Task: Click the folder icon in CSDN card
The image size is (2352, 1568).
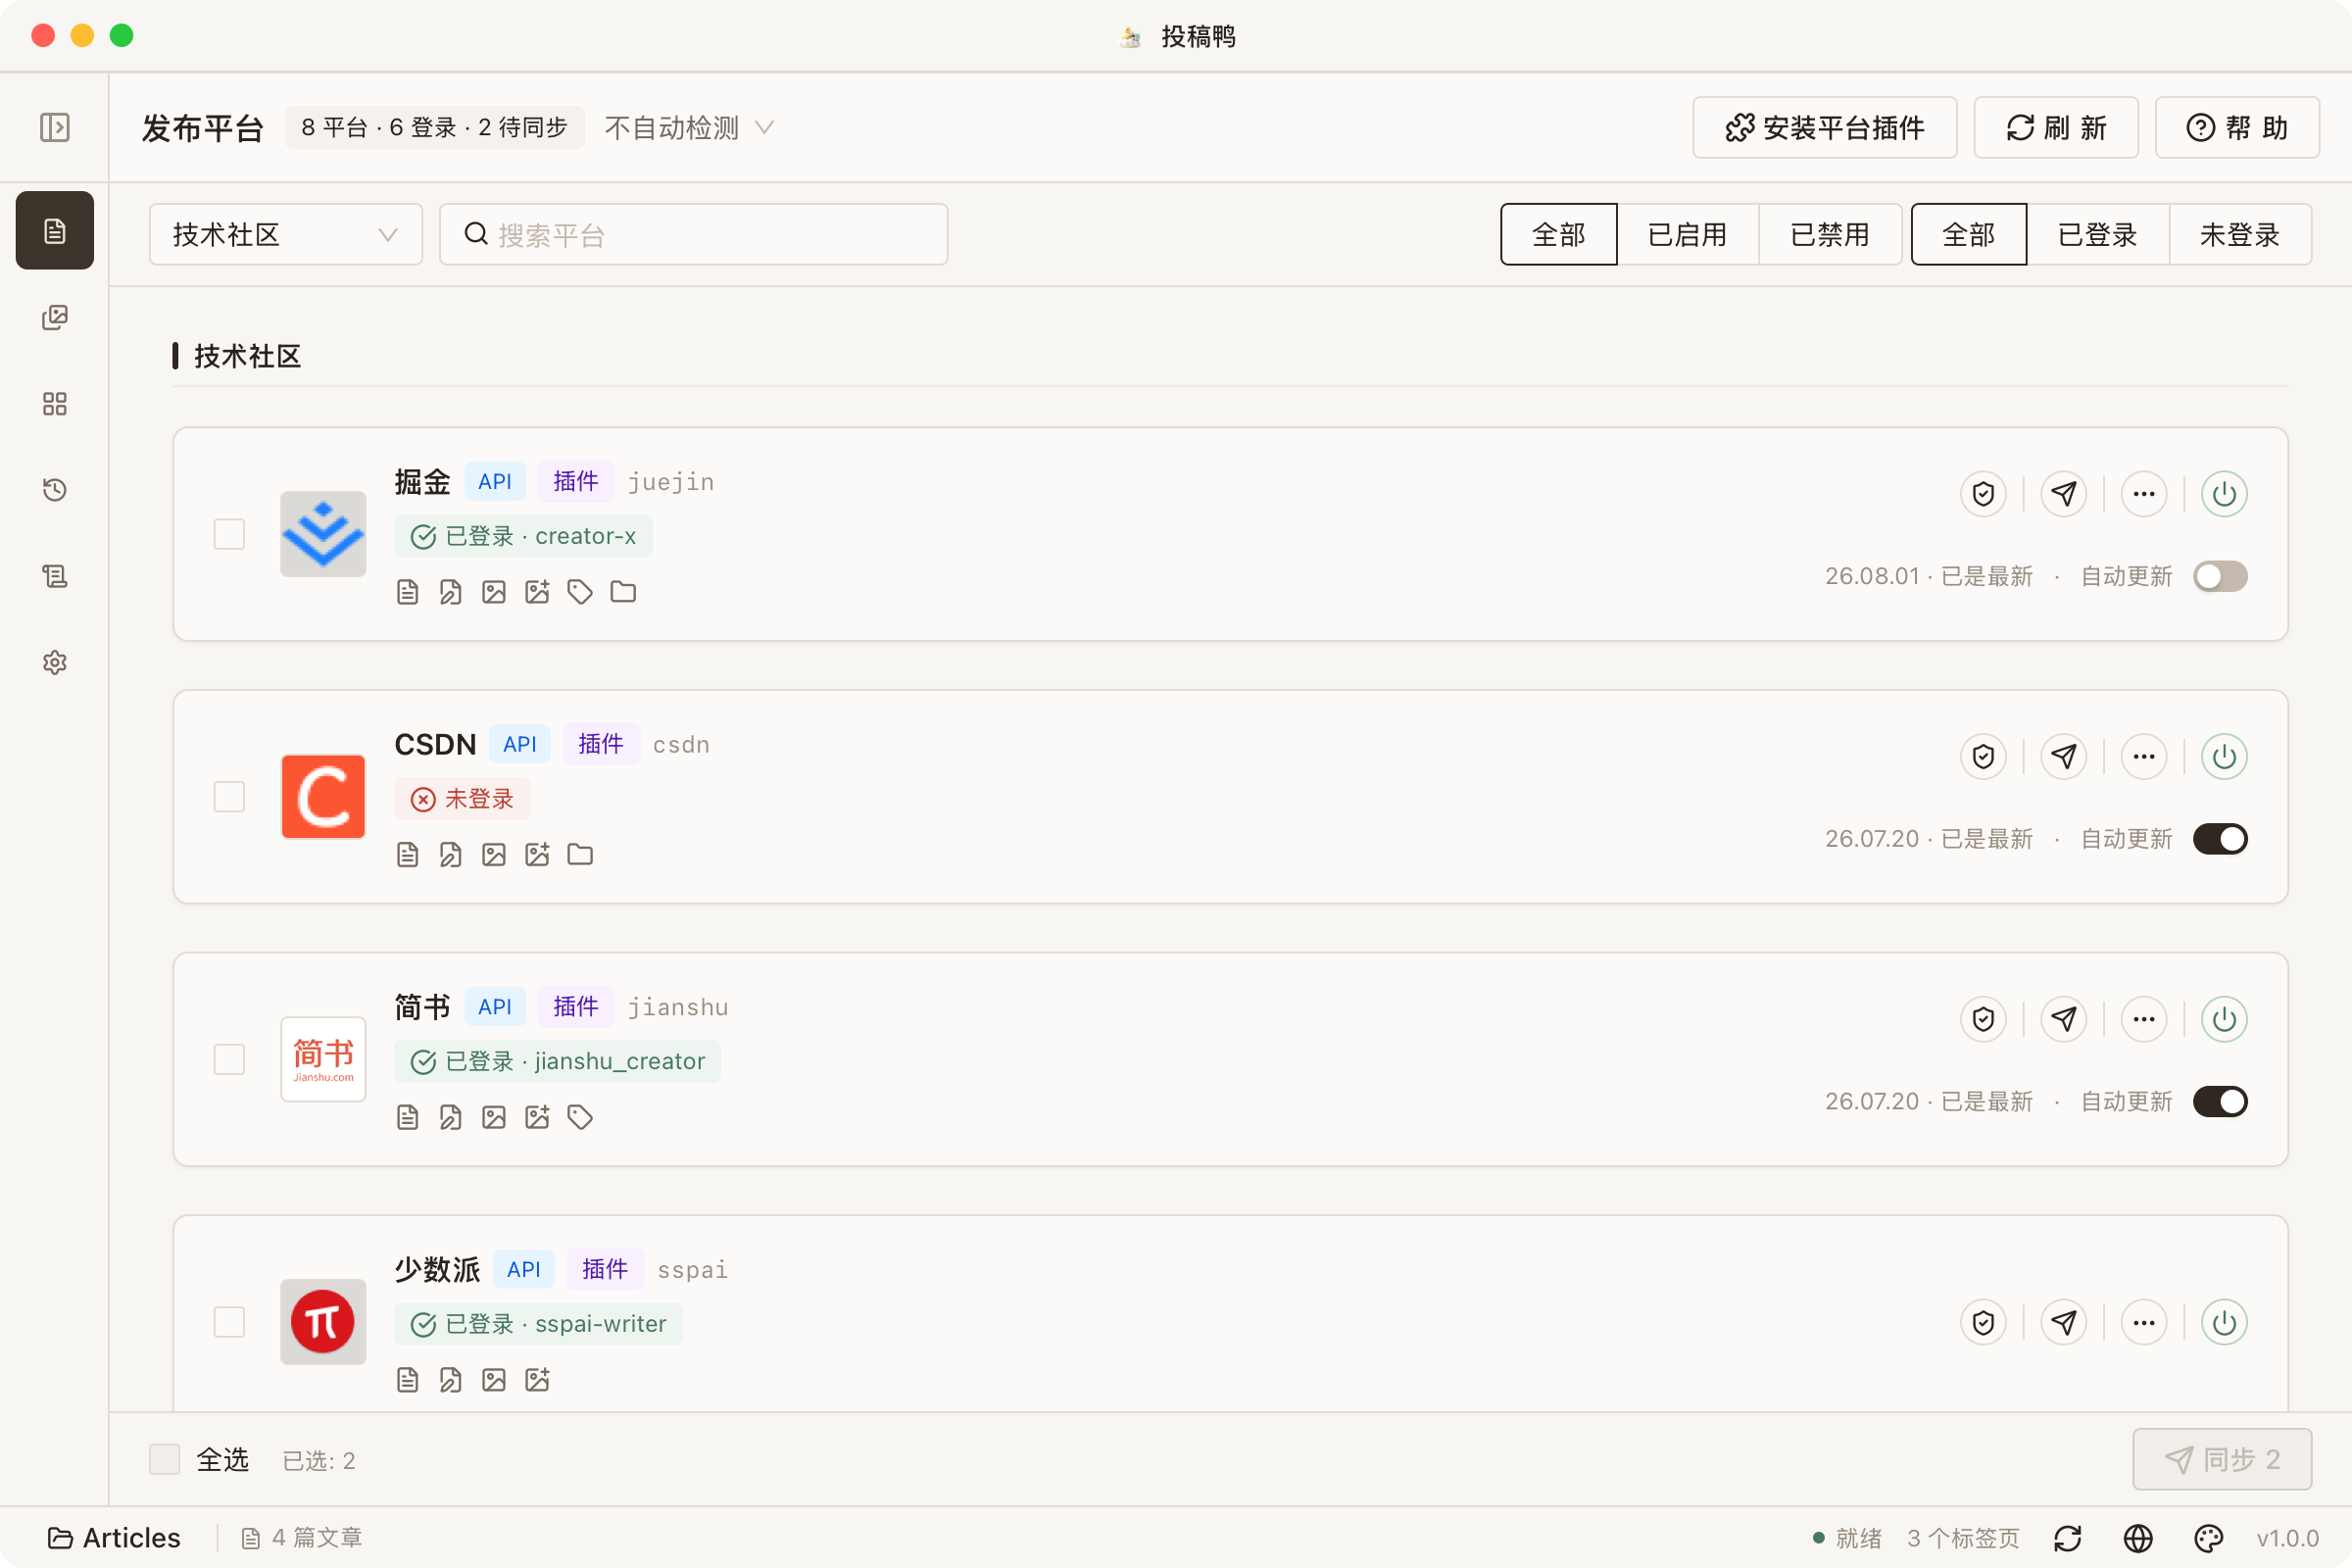Action: point(580,854)
